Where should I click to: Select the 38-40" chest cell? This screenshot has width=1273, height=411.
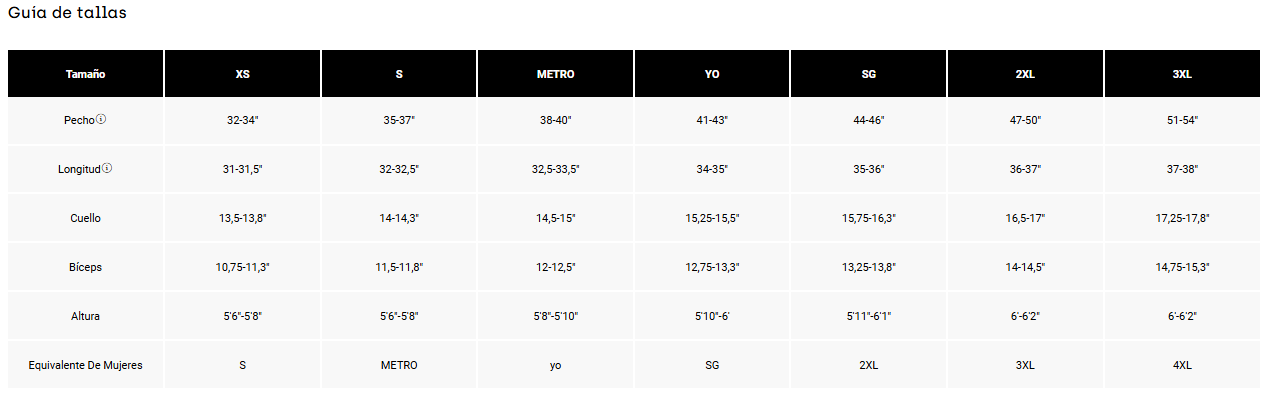click(556, 120)
